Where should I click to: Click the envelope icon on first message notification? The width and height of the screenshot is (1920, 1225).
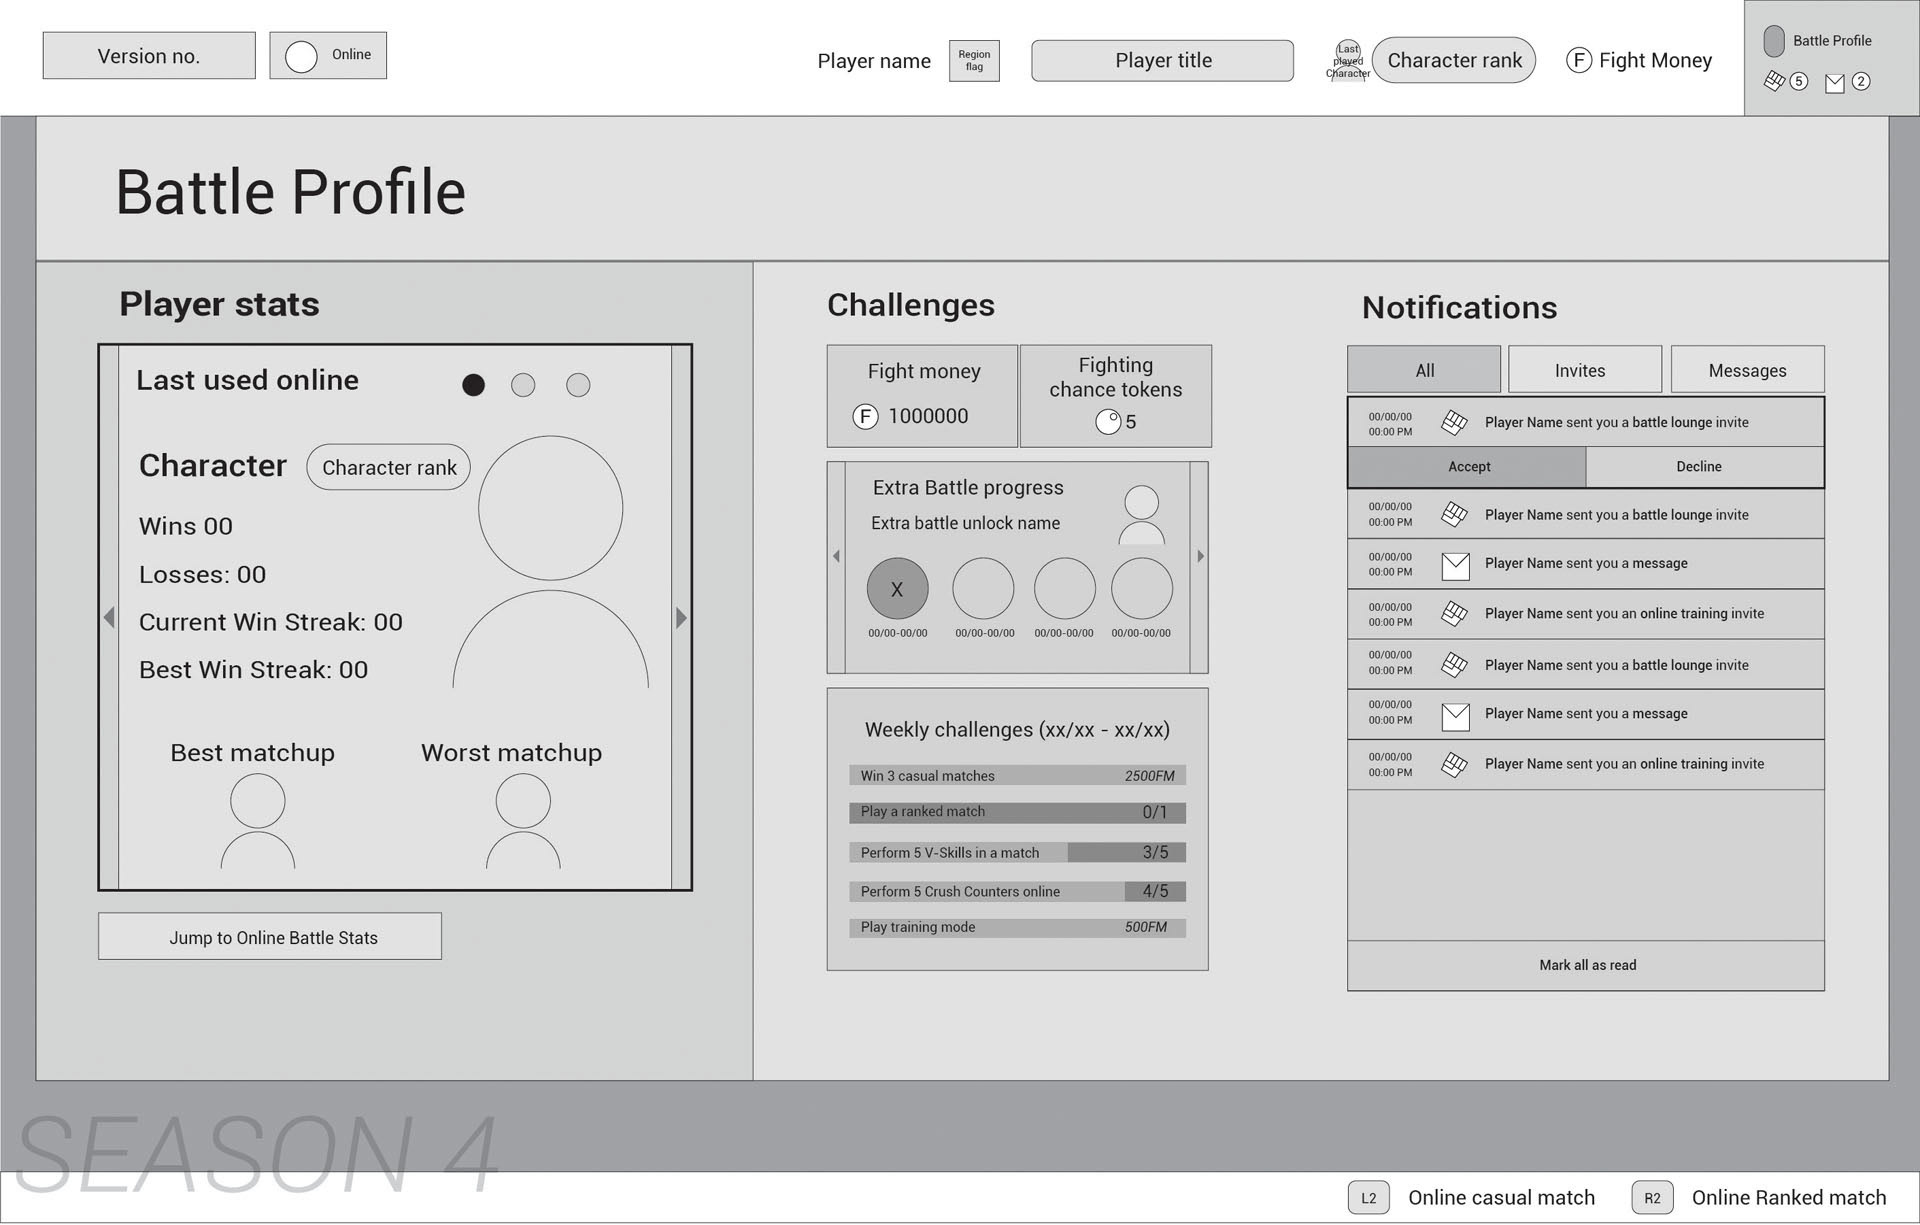click(1455, 566)
